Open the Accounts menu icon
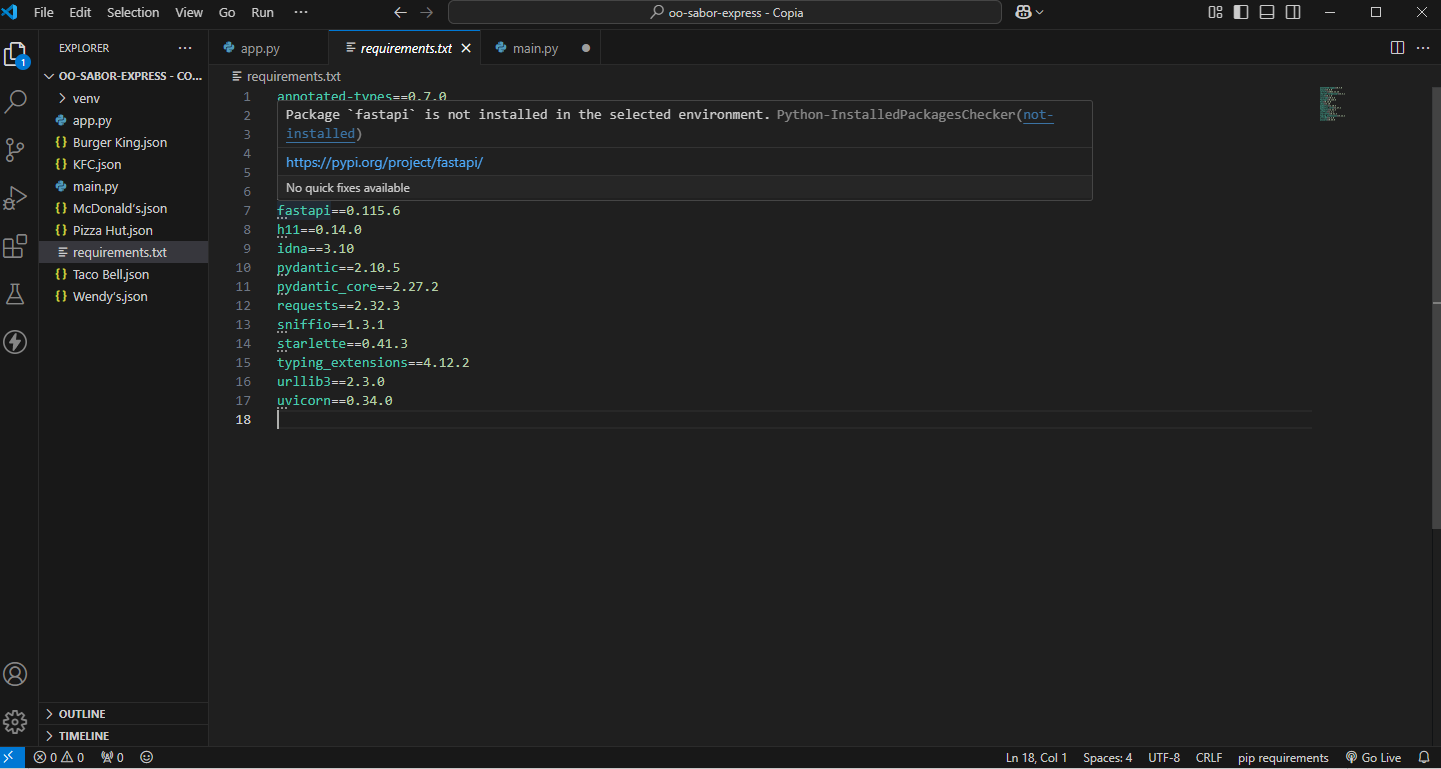Viewport: 1441px width, 769px height. (15, 674)
